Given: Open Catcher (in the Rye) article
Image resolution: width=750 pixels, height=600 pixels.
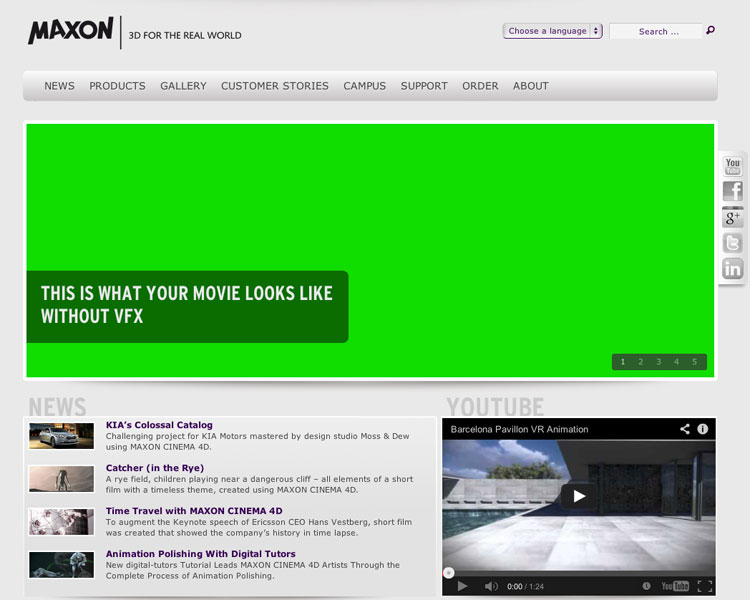Looking at the screenshot, I should pos(155,468).
